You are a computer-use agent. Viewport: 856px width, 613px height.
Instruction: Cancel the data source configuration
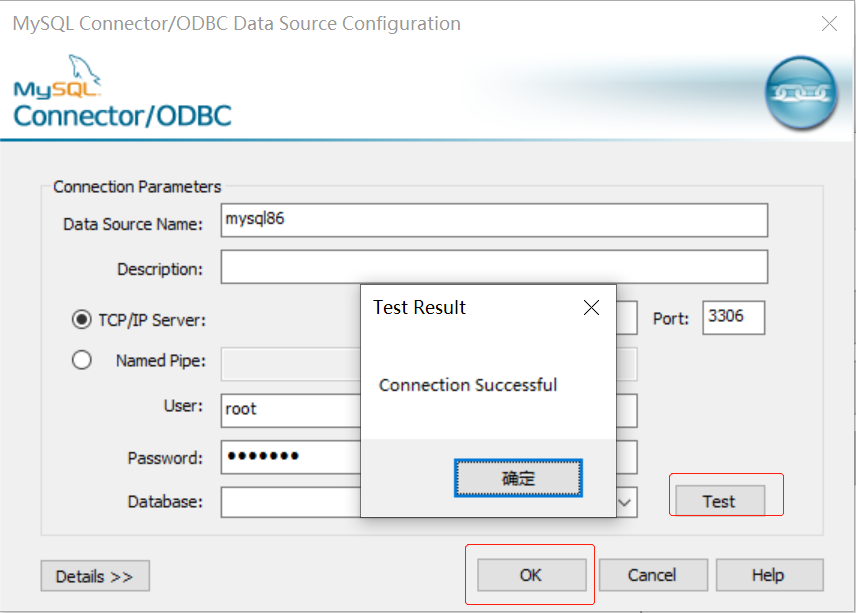point(653,575)
